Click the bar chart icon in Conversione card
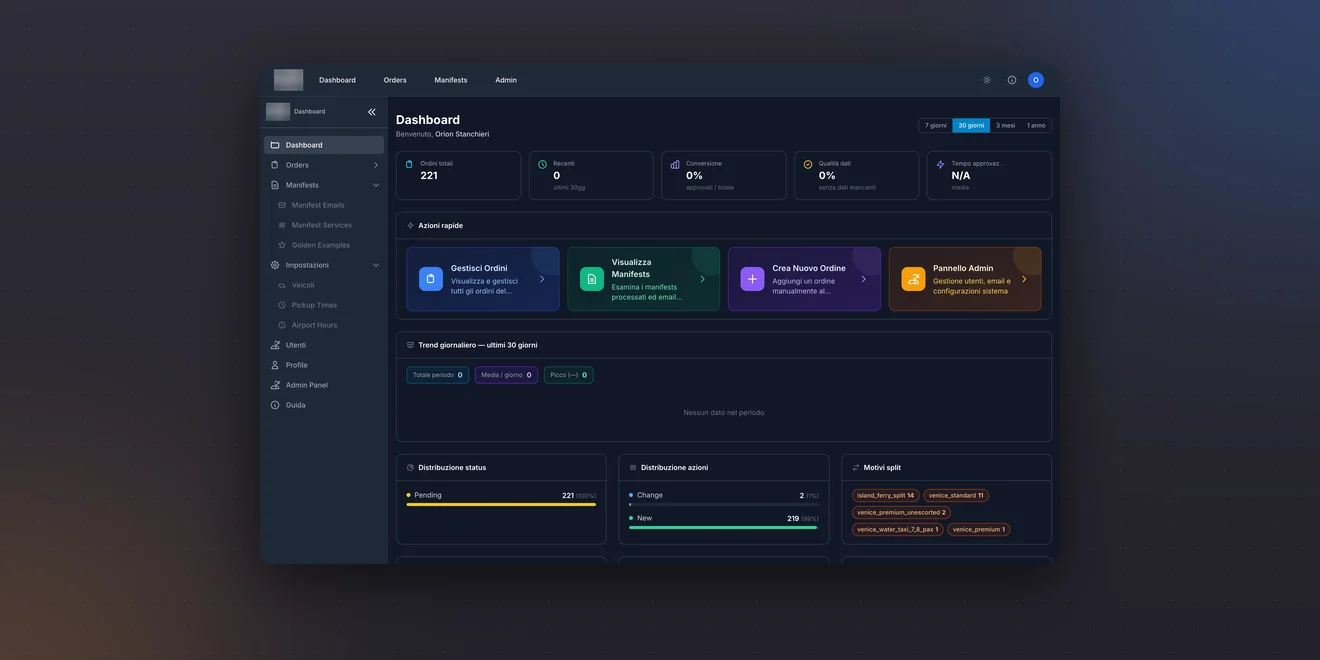This screenshot has width=1320, height=660. [x=675, y=164]
